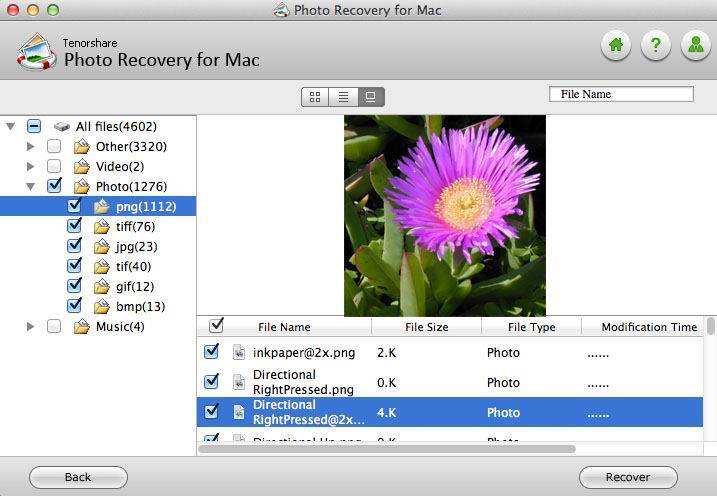This screenshot has height=496, width=717.
Task: Uncheck the jpg(23) checkbox
Action: 74,245
